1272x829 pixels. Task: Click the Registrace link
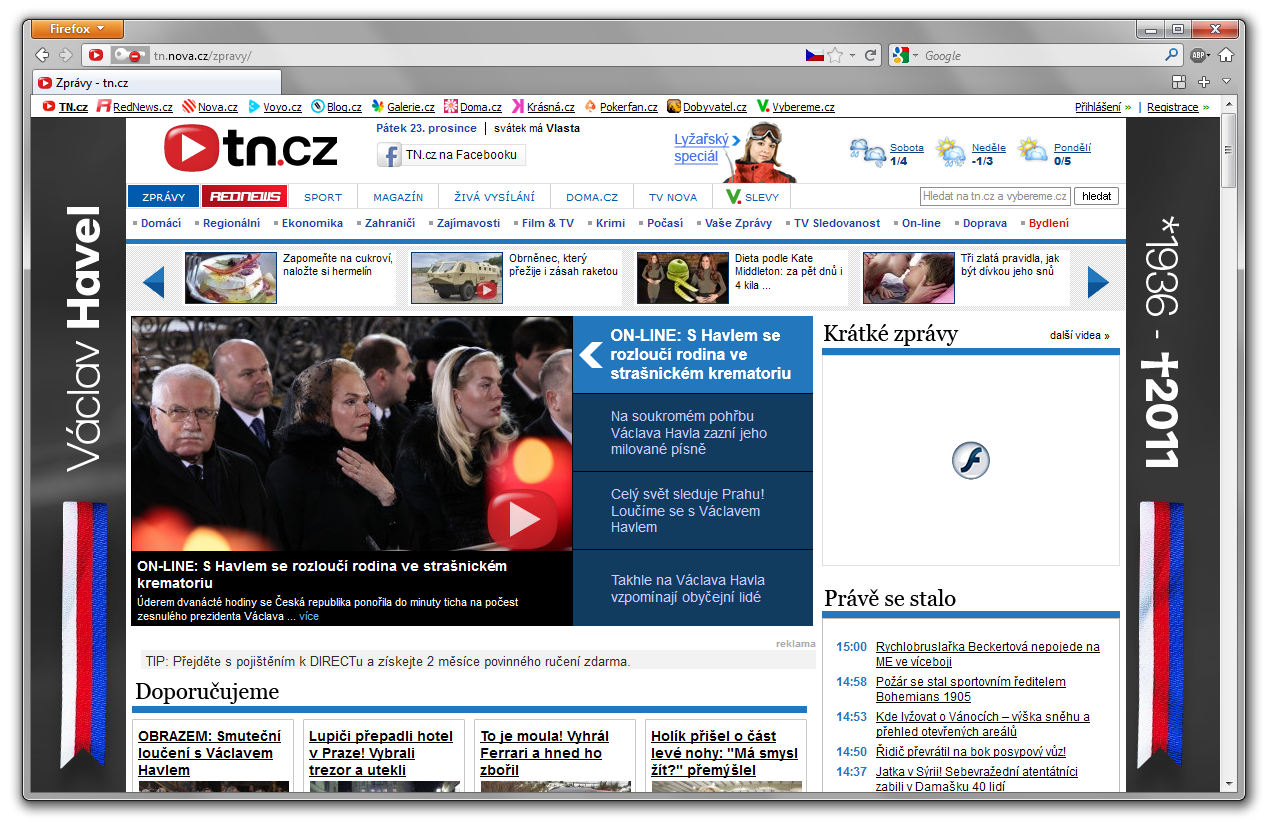[1172, 107]
